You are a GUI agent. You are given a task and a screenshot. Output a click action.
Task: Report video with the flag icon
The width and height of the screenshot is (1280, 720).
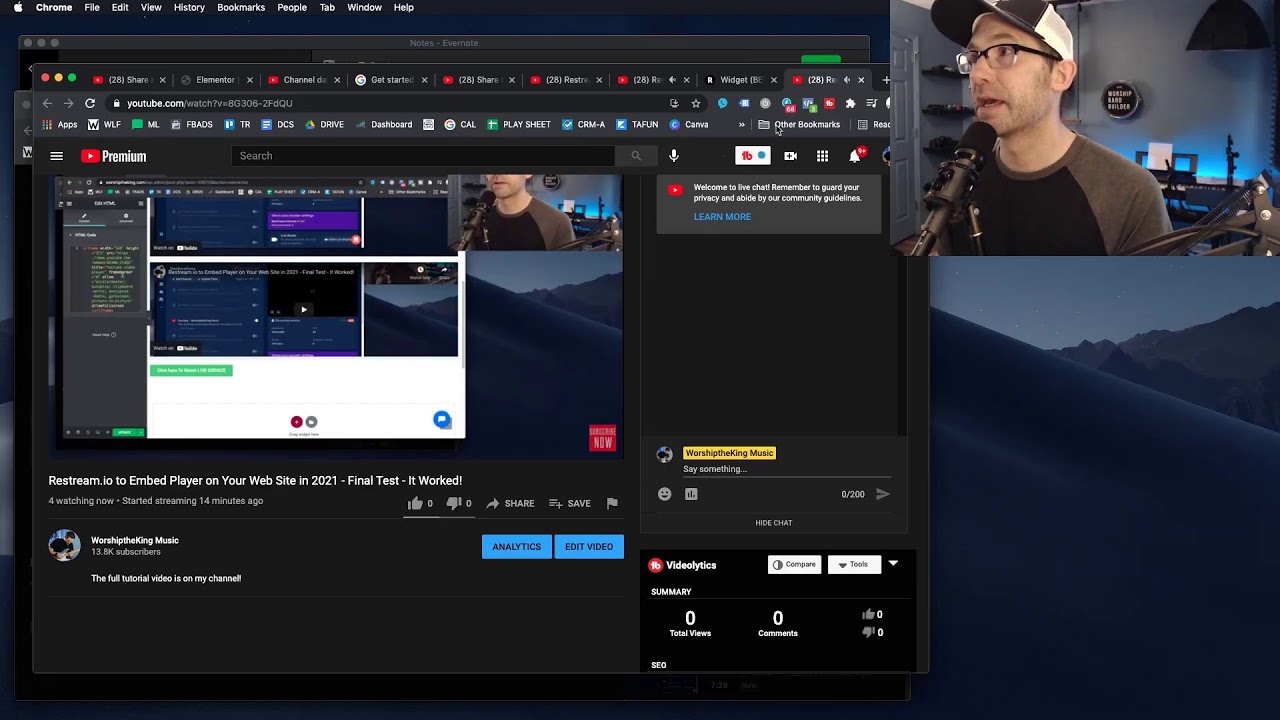pos(612,503)
